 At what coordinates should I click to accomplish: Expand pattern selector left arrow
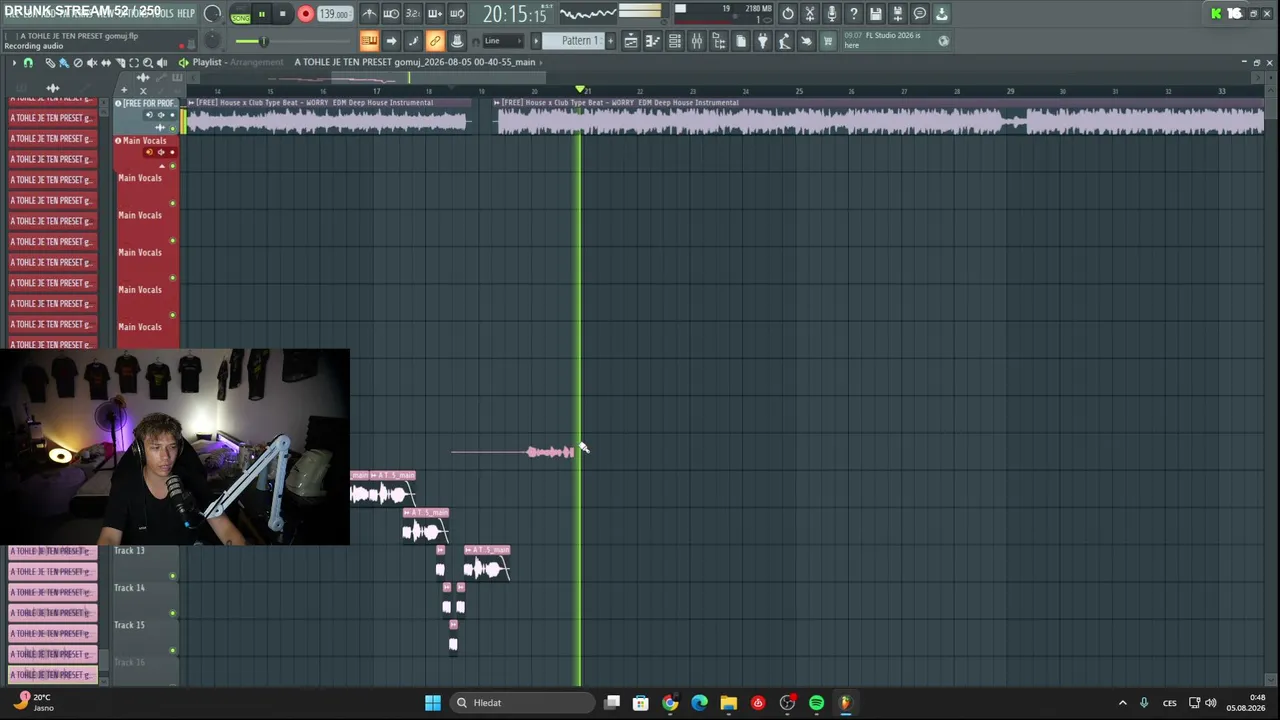coord(536,41)
